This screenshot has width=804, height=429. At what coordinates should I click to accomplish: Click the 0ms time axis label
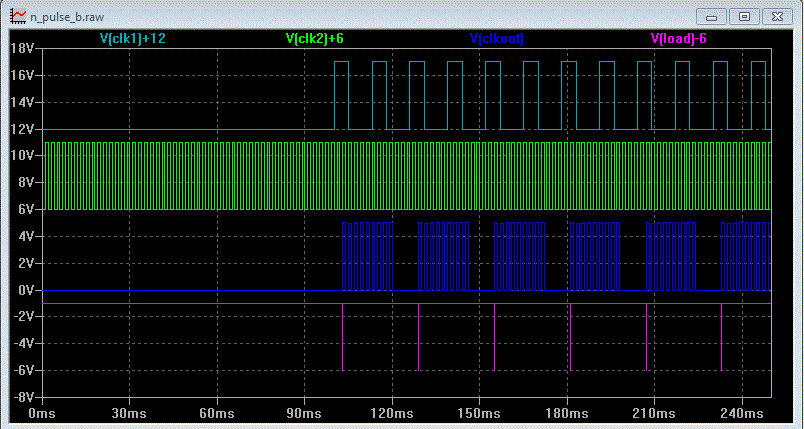pos(42,413)
